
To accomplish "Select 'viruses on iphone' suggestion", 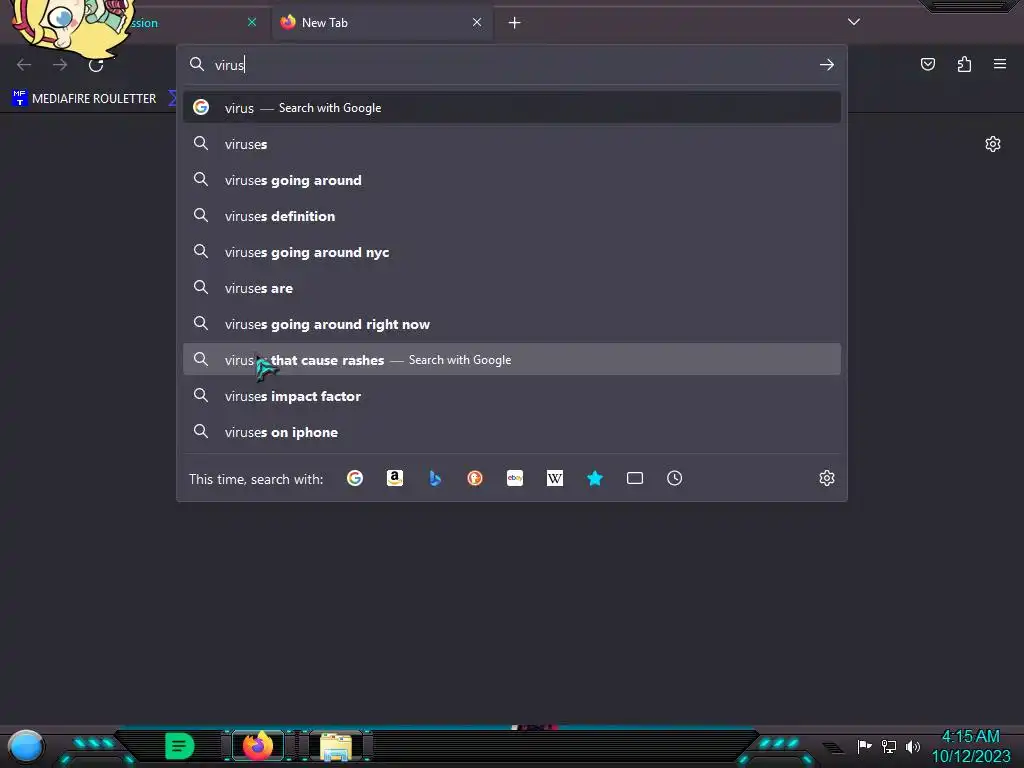I will tap(512, 432).
